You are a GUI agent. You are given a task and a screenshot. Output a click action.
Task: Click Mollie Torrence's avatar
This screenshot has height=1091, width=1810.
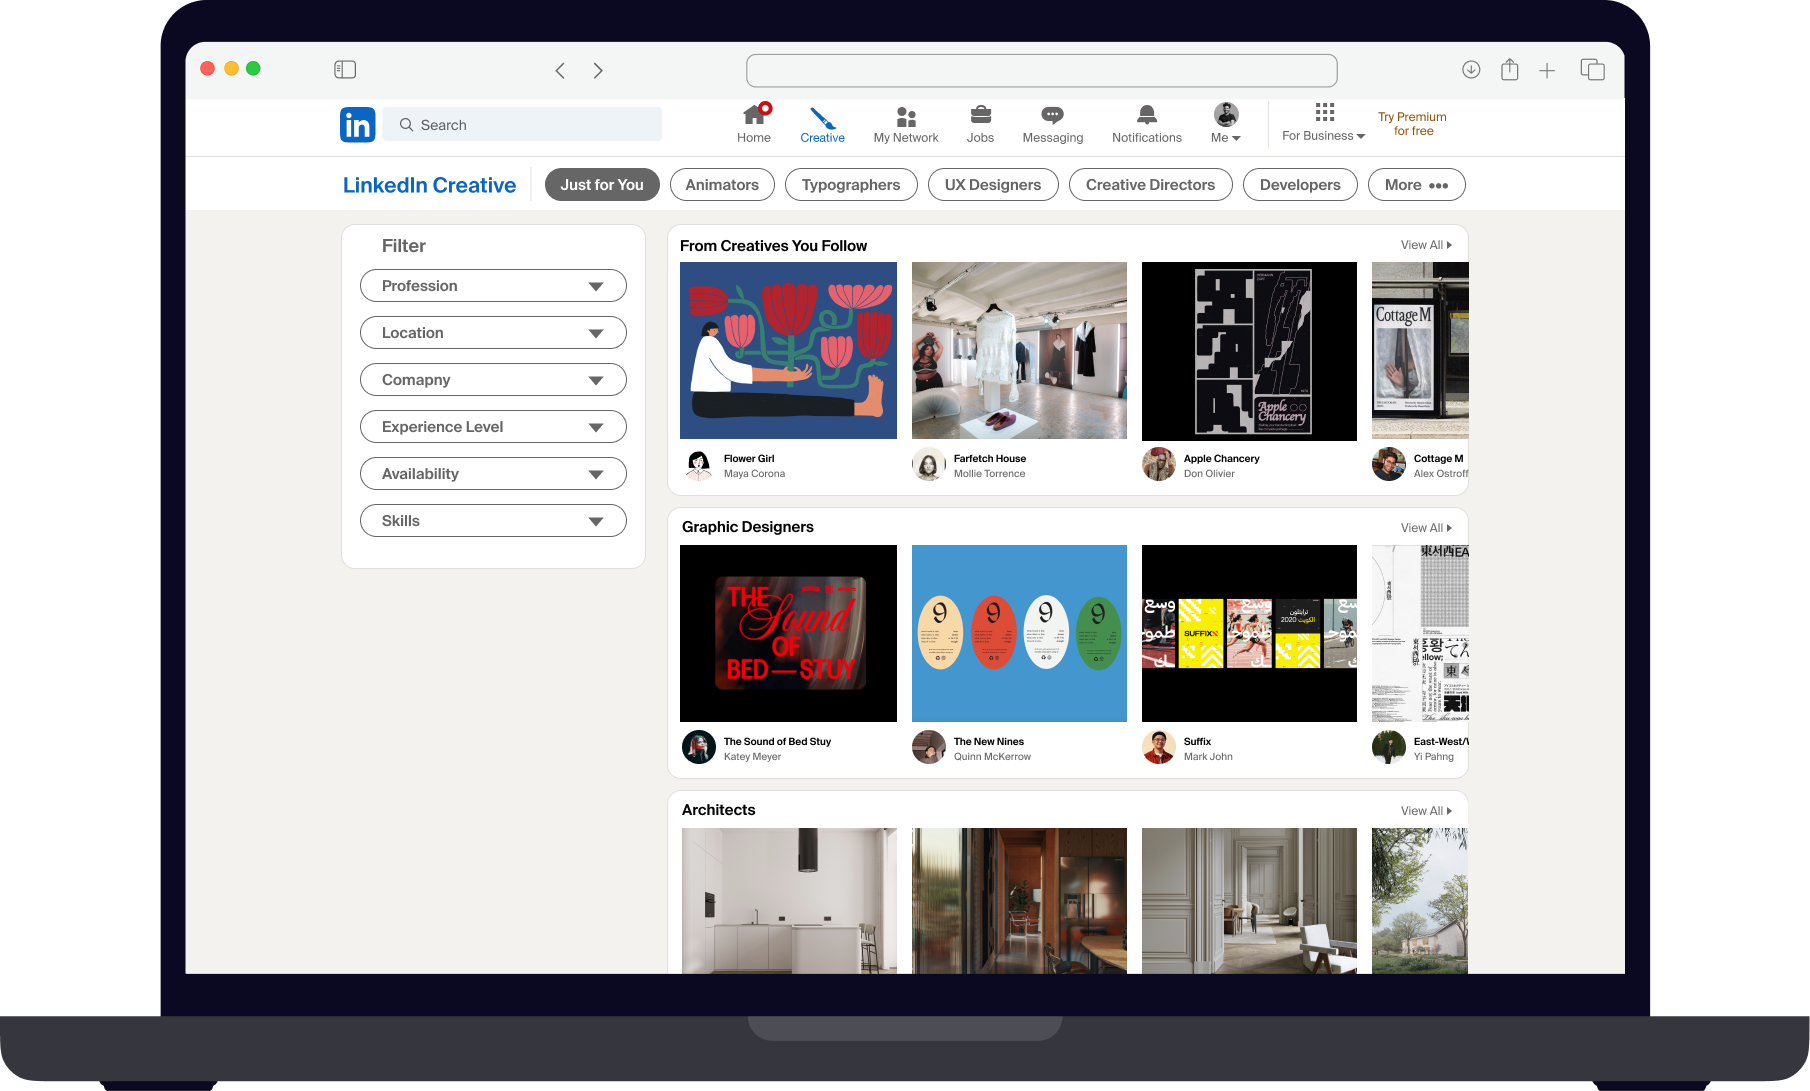click(929, 465)
